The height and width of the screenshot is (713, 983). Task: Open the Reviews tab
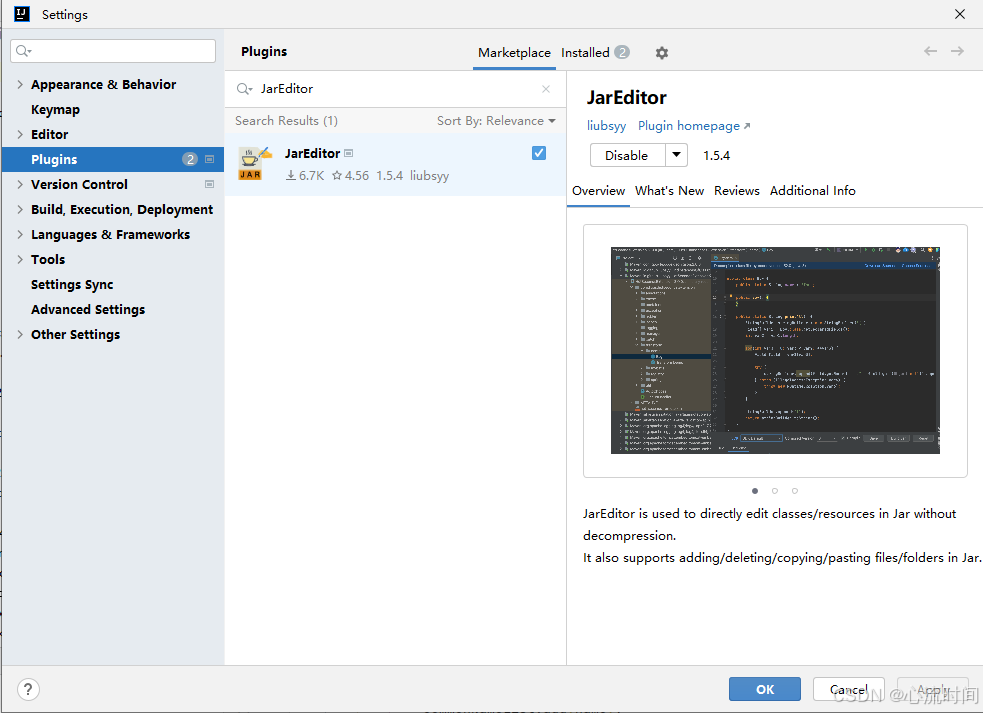pos(737,191)
